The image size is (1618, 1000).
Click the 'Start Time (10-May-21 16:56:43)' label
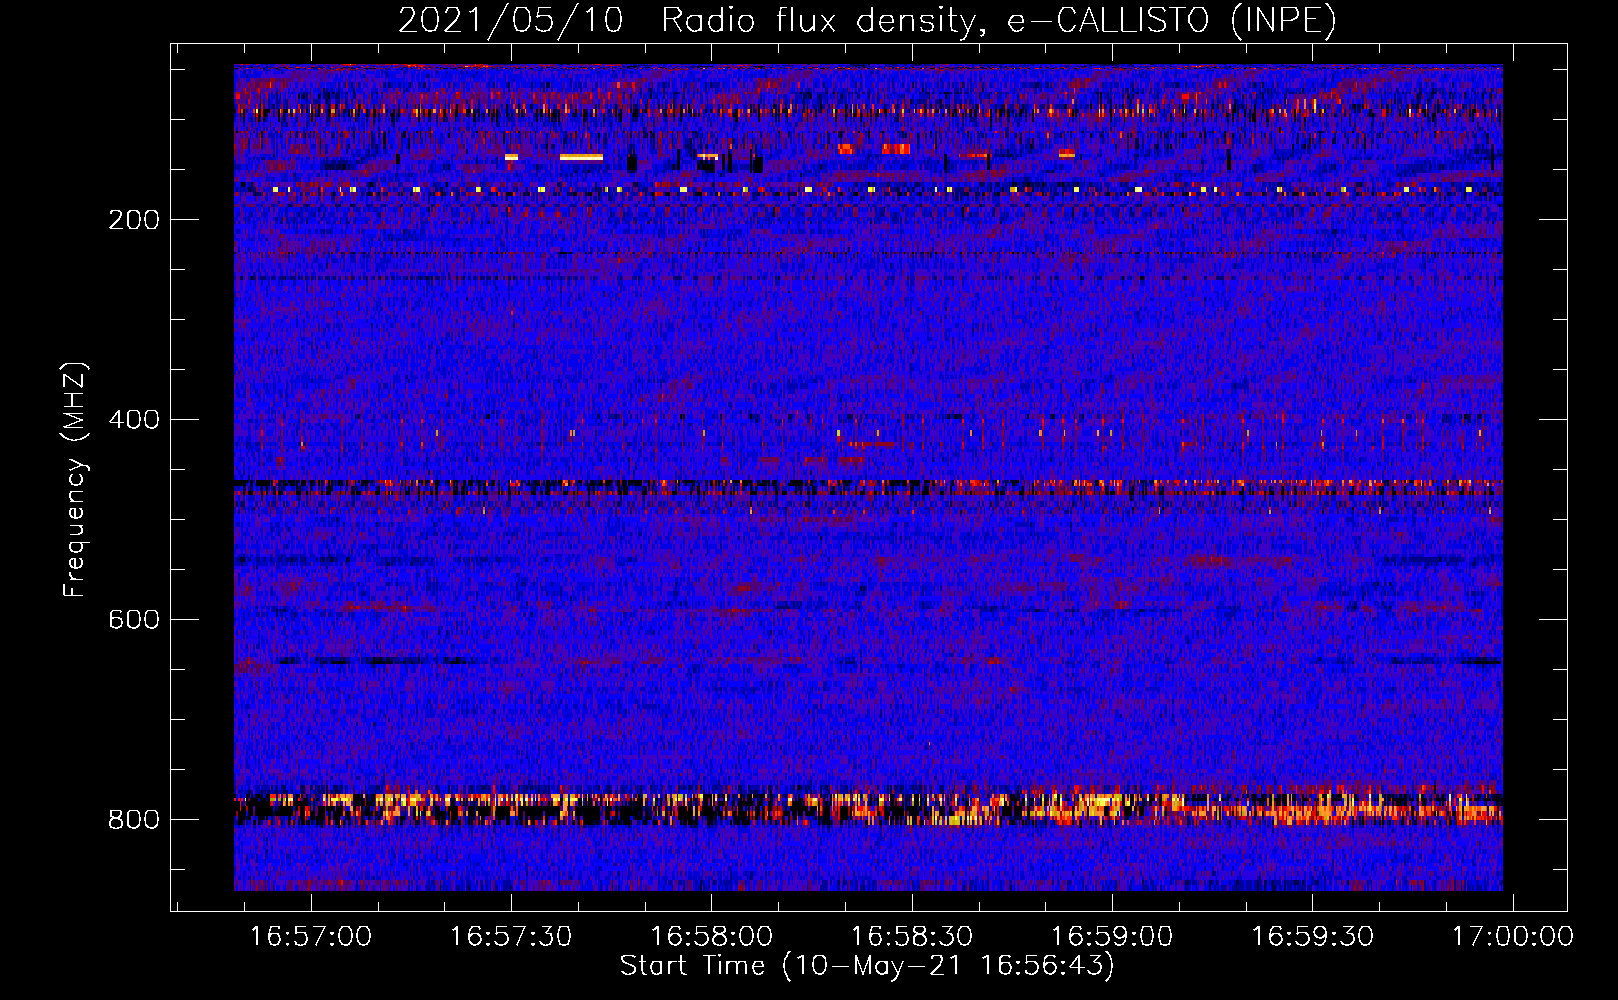867,966
